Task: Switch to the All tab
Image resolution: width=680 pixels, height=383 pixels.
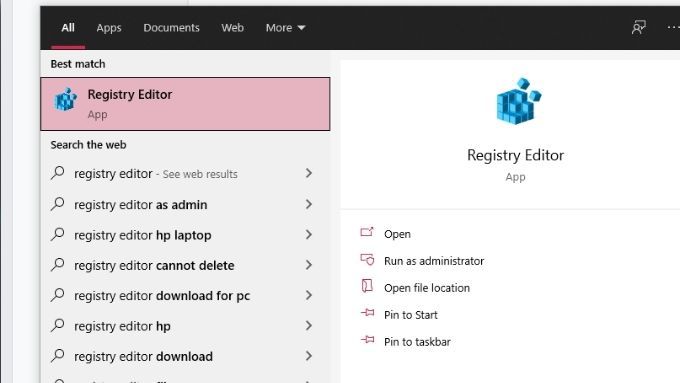Action: pos(68,28)
